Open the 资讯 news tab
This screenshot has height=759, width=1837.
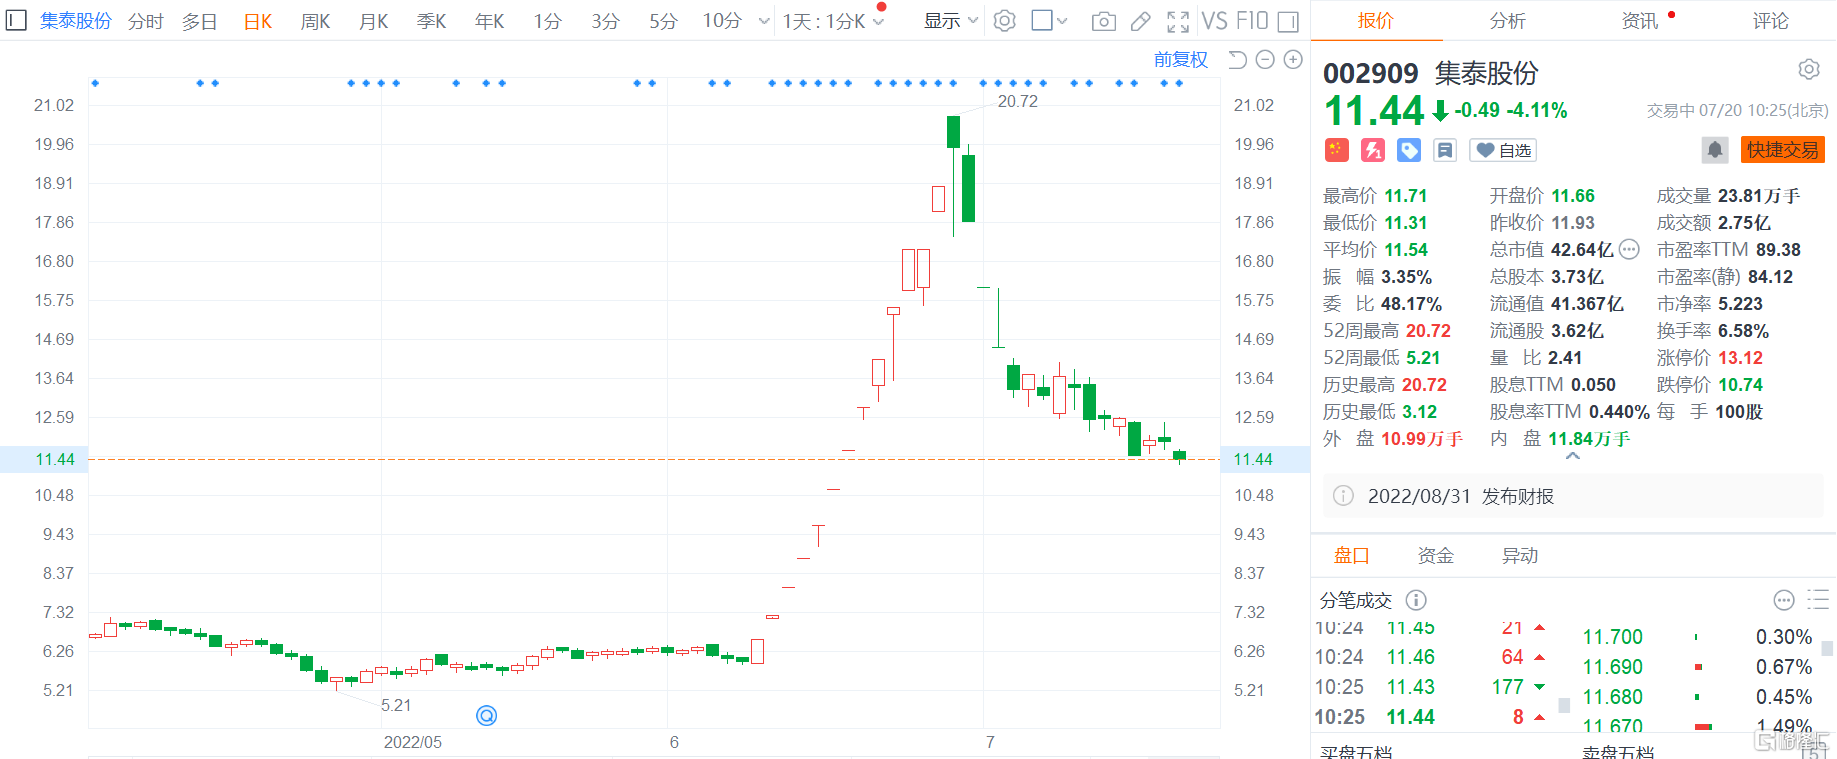click(1640, 21)
